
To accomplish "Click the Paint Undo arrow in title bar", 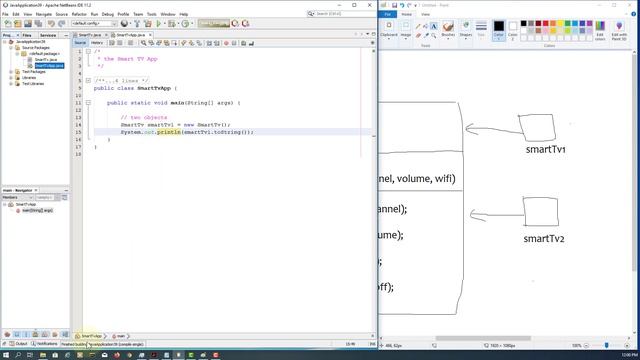I will (402, 5).
